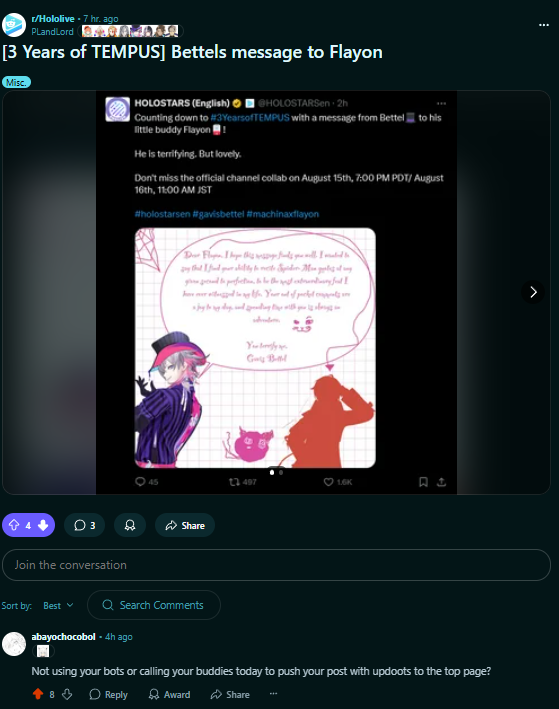The width and height of the screenshot is (559, 709).
Task: Give an award to the post
Action: pyautogui.click(x=130, y=525)
